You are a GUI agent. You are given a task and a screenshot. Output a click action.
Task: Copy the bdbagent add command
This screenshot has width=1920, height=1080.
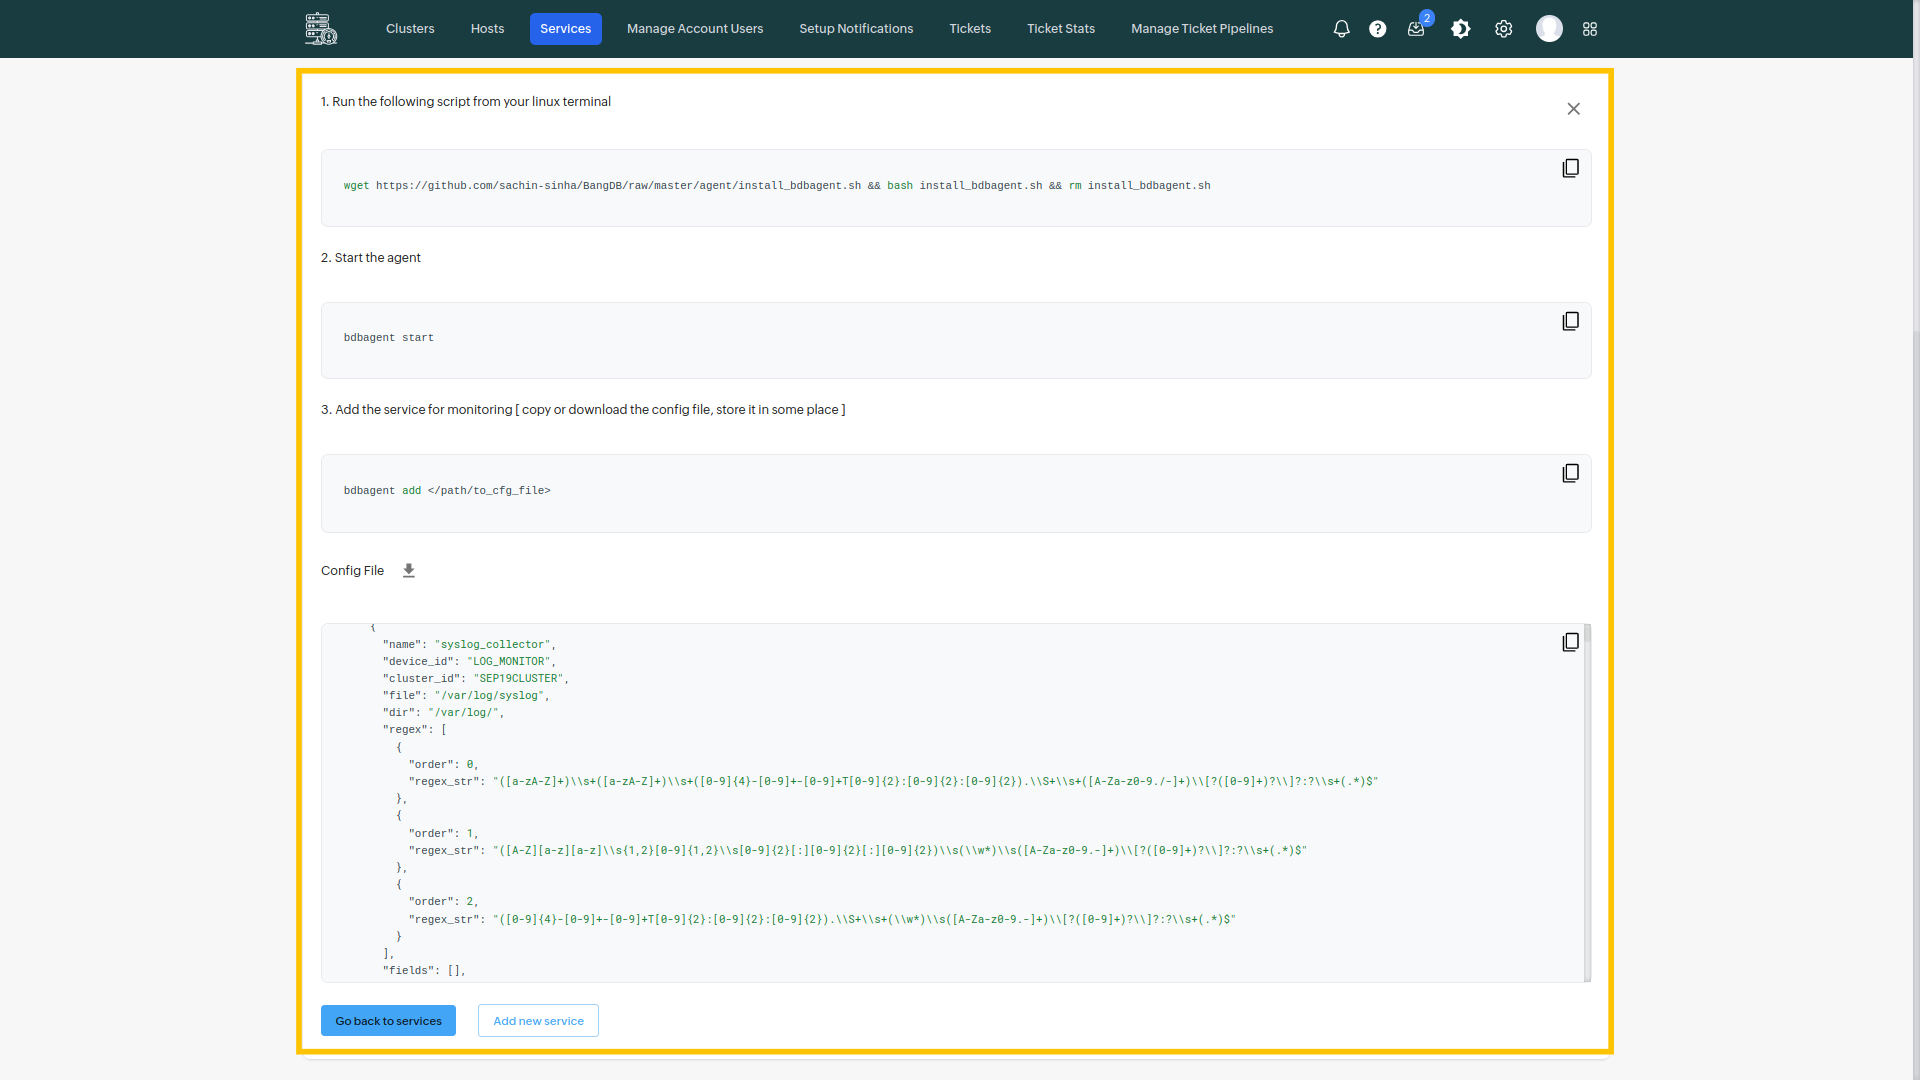tap(1571, 473)
